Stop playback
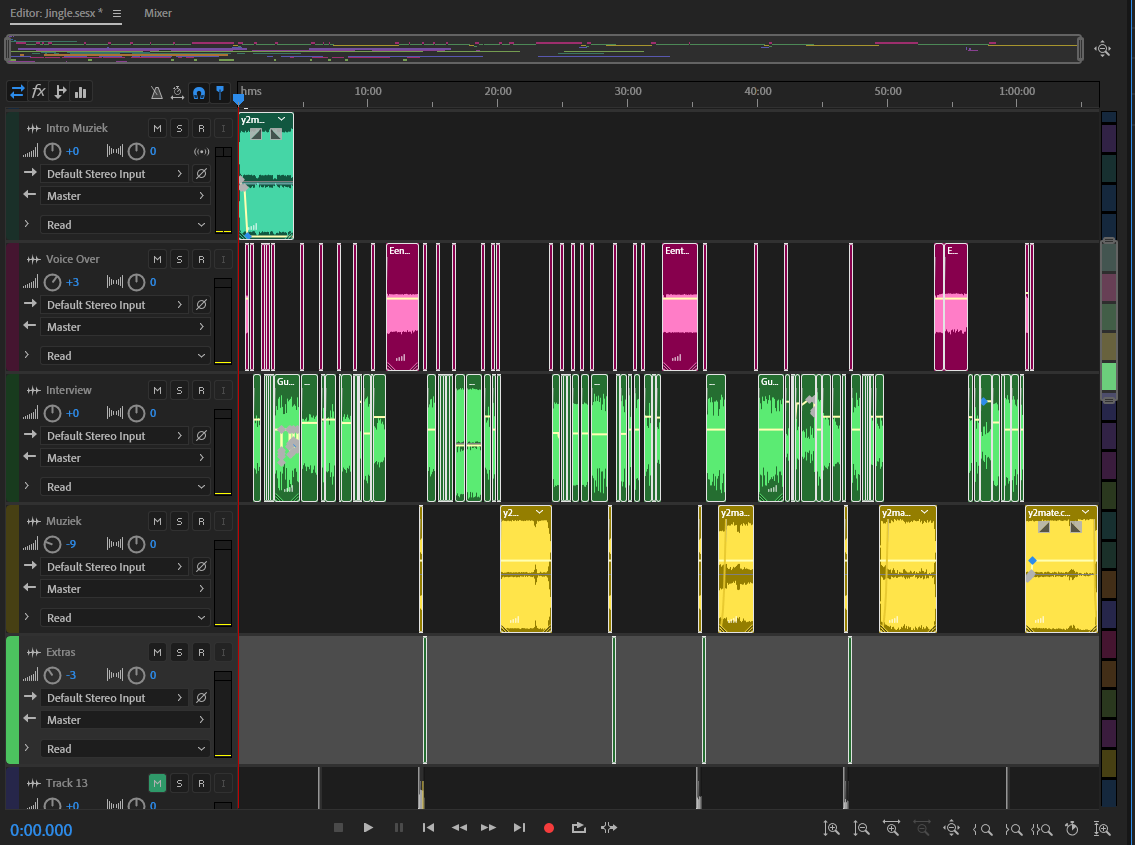This screenshot has width=1135, height=845. 338,828
